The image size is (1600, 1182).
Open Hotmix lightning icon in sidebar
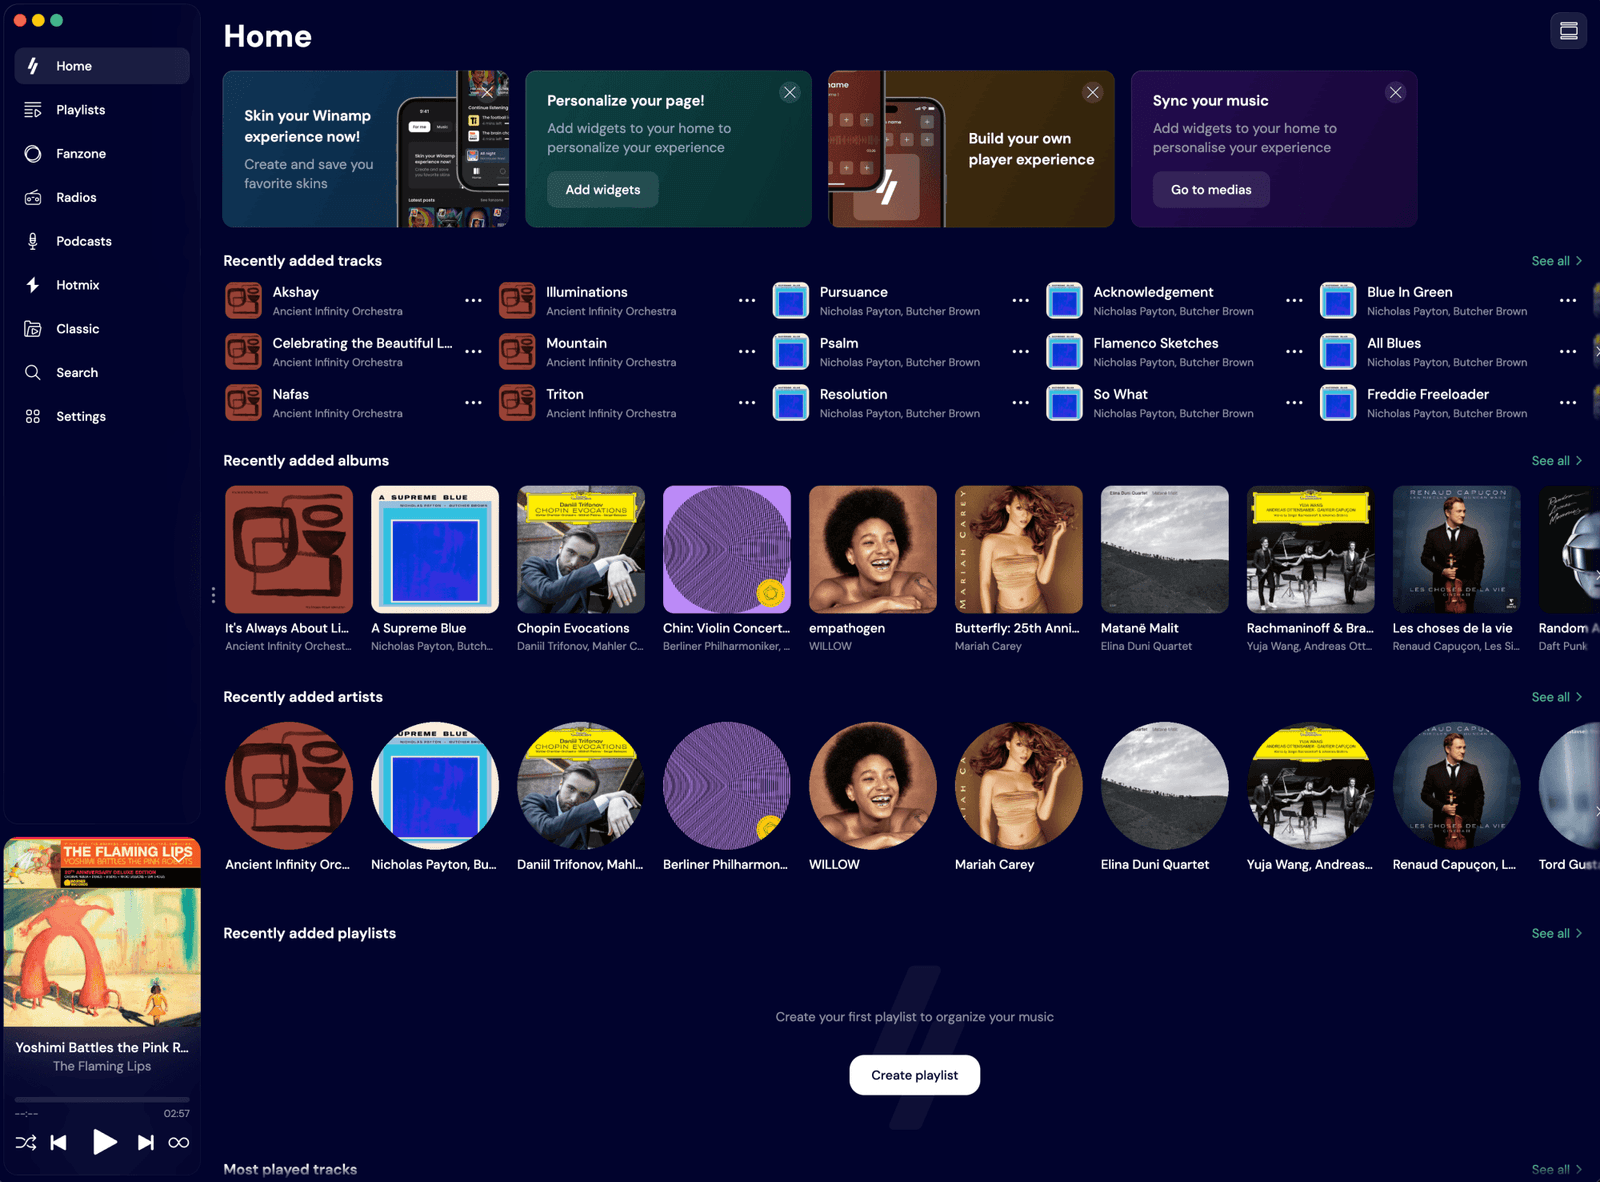tap(33, 285)
